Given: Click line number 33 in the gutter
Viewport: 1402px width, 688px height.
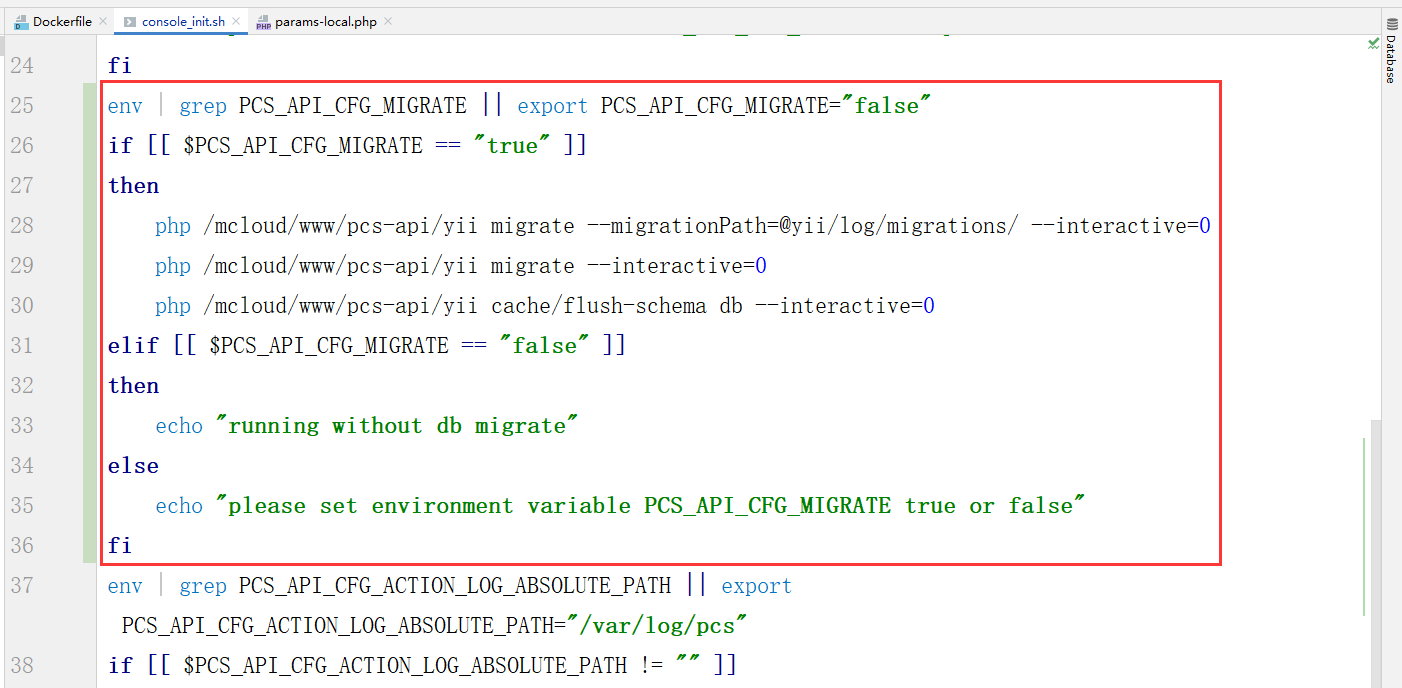Looking at the screenshot, I should click(22, 426).
